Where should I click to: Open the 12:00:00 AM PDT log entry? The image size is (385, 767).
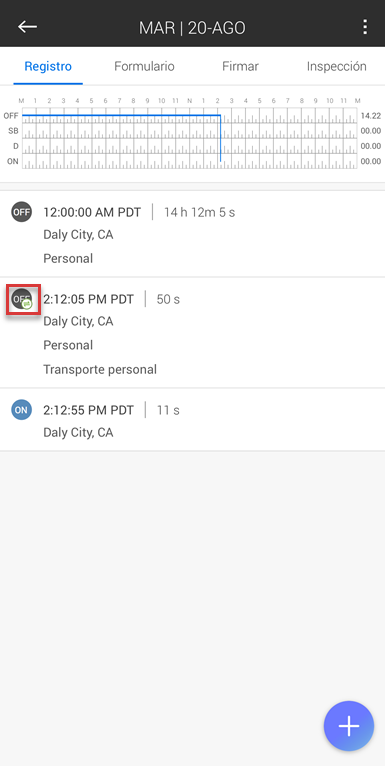click(x=192, y=234)
